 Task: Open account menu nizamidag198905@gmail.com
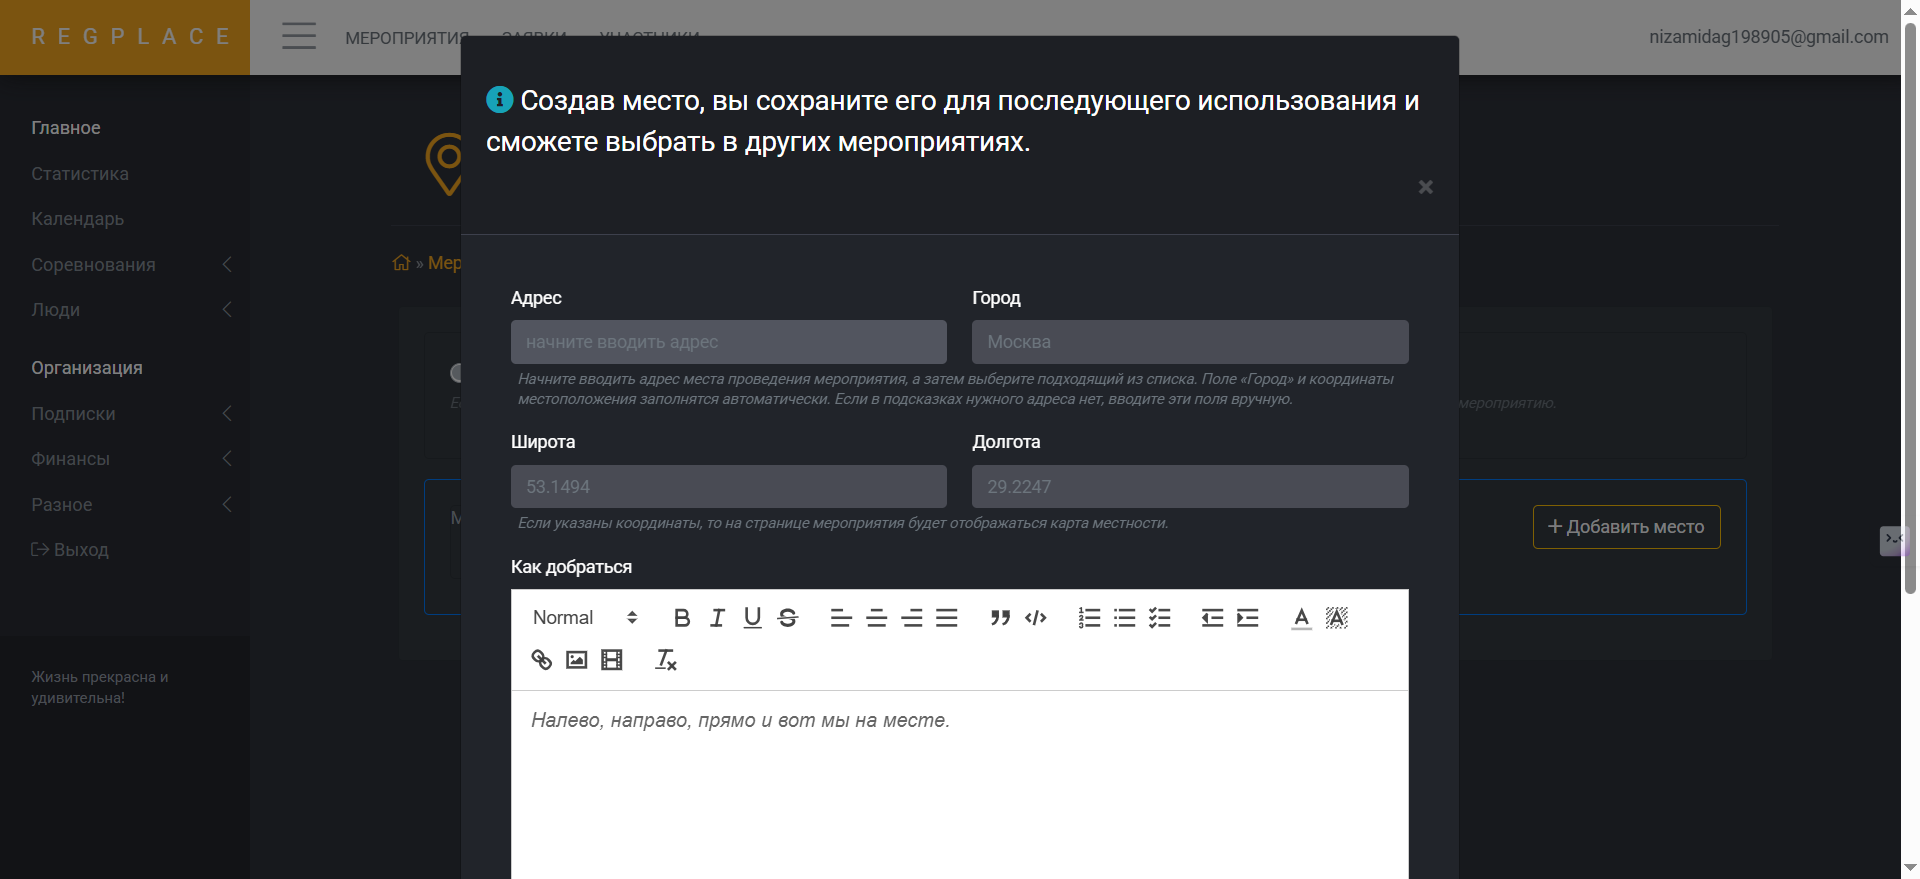point(1768,37)
